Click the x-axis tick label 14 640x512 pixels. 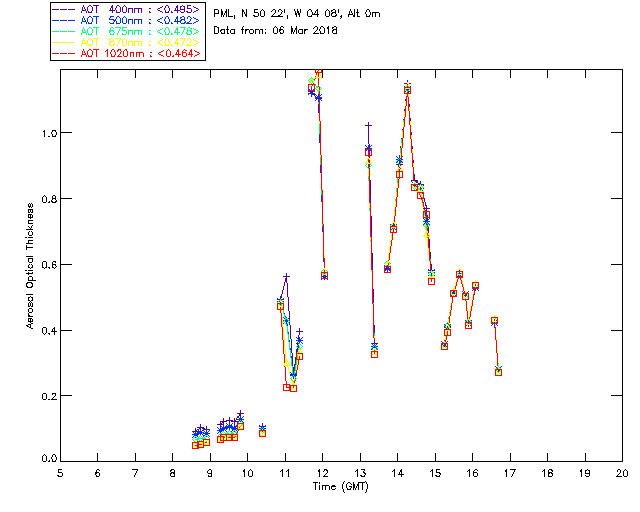coord(398,473)
